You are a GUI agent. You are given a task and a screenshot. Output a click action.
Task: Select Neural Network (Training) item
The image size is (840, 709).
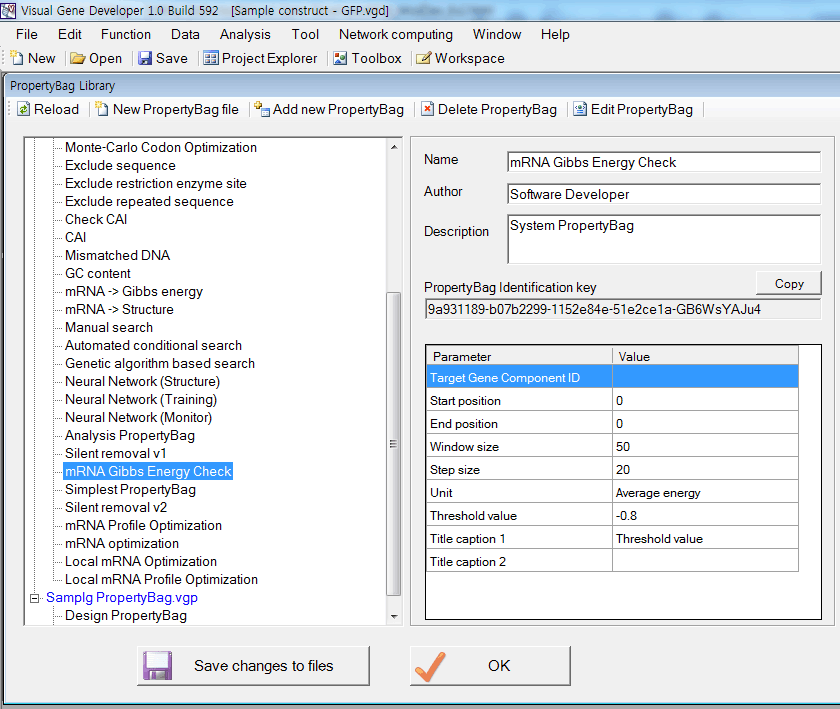coord(141,400)
